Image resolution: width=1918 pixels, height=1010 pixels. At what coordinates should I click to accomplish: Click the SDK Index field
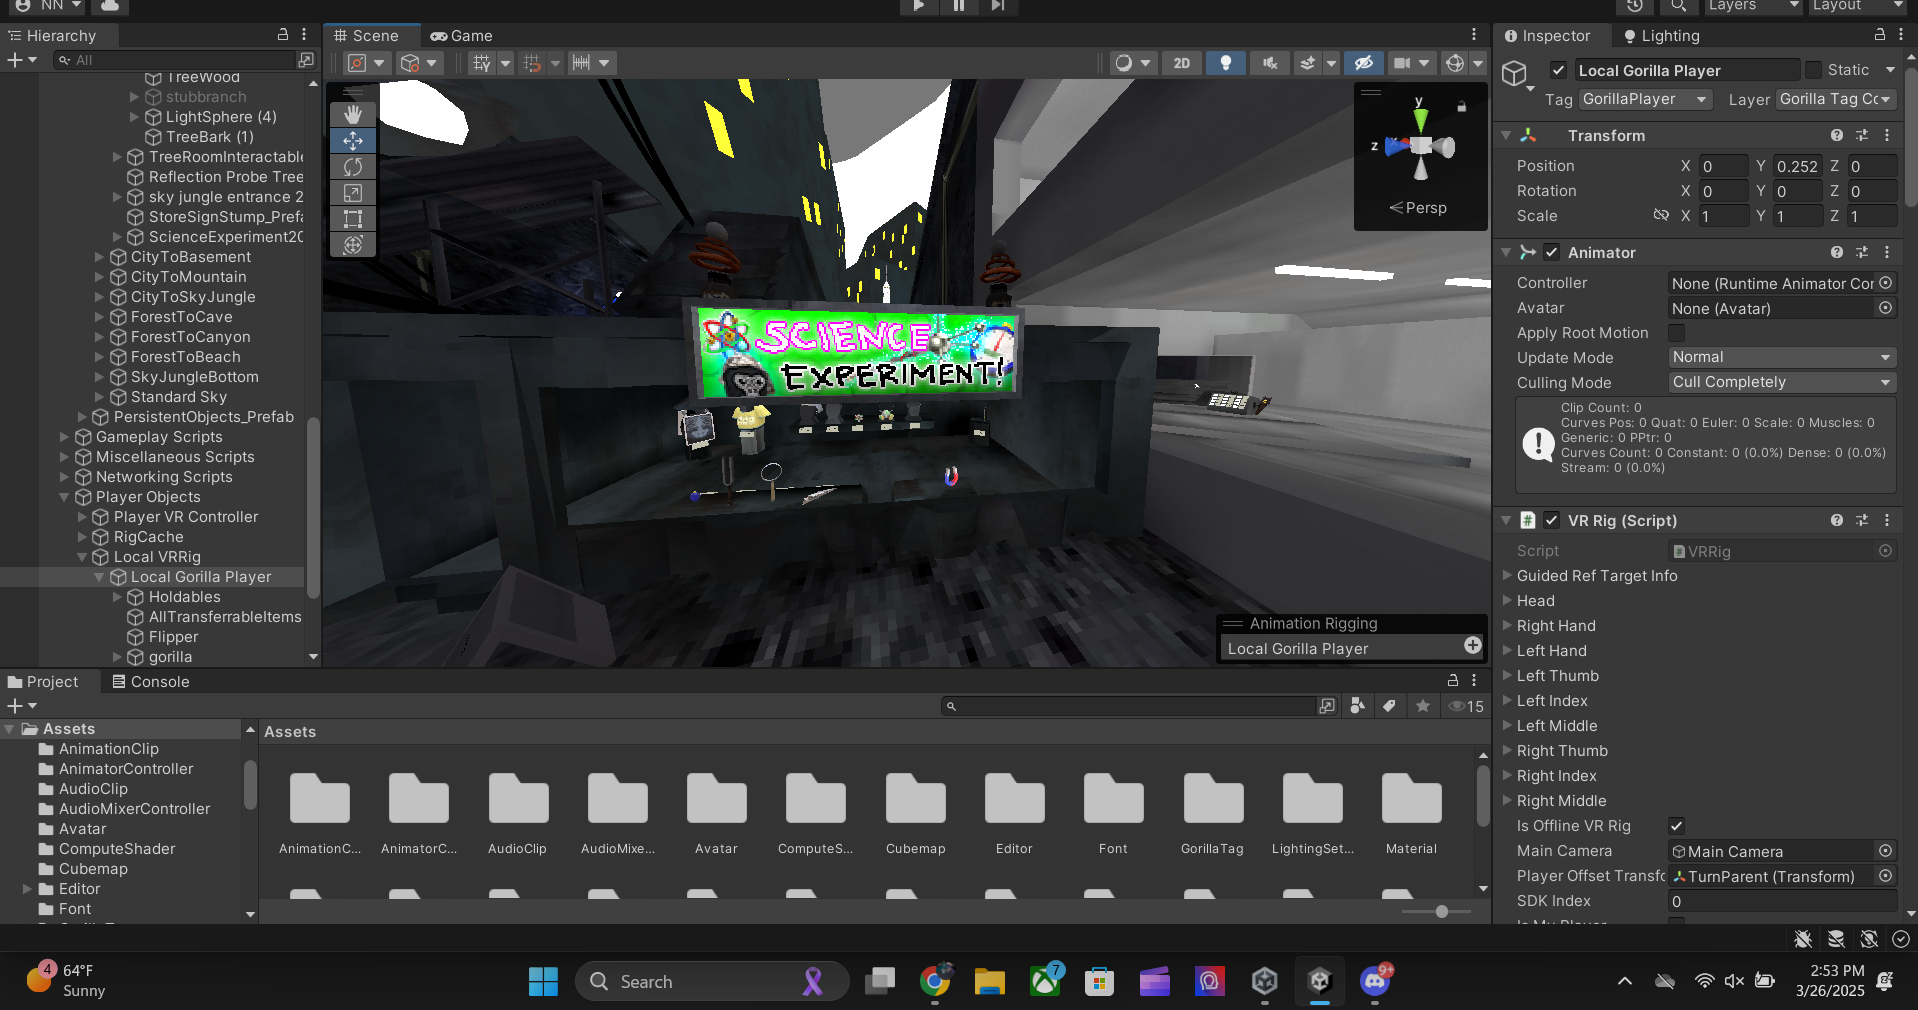click(1782, 901)
